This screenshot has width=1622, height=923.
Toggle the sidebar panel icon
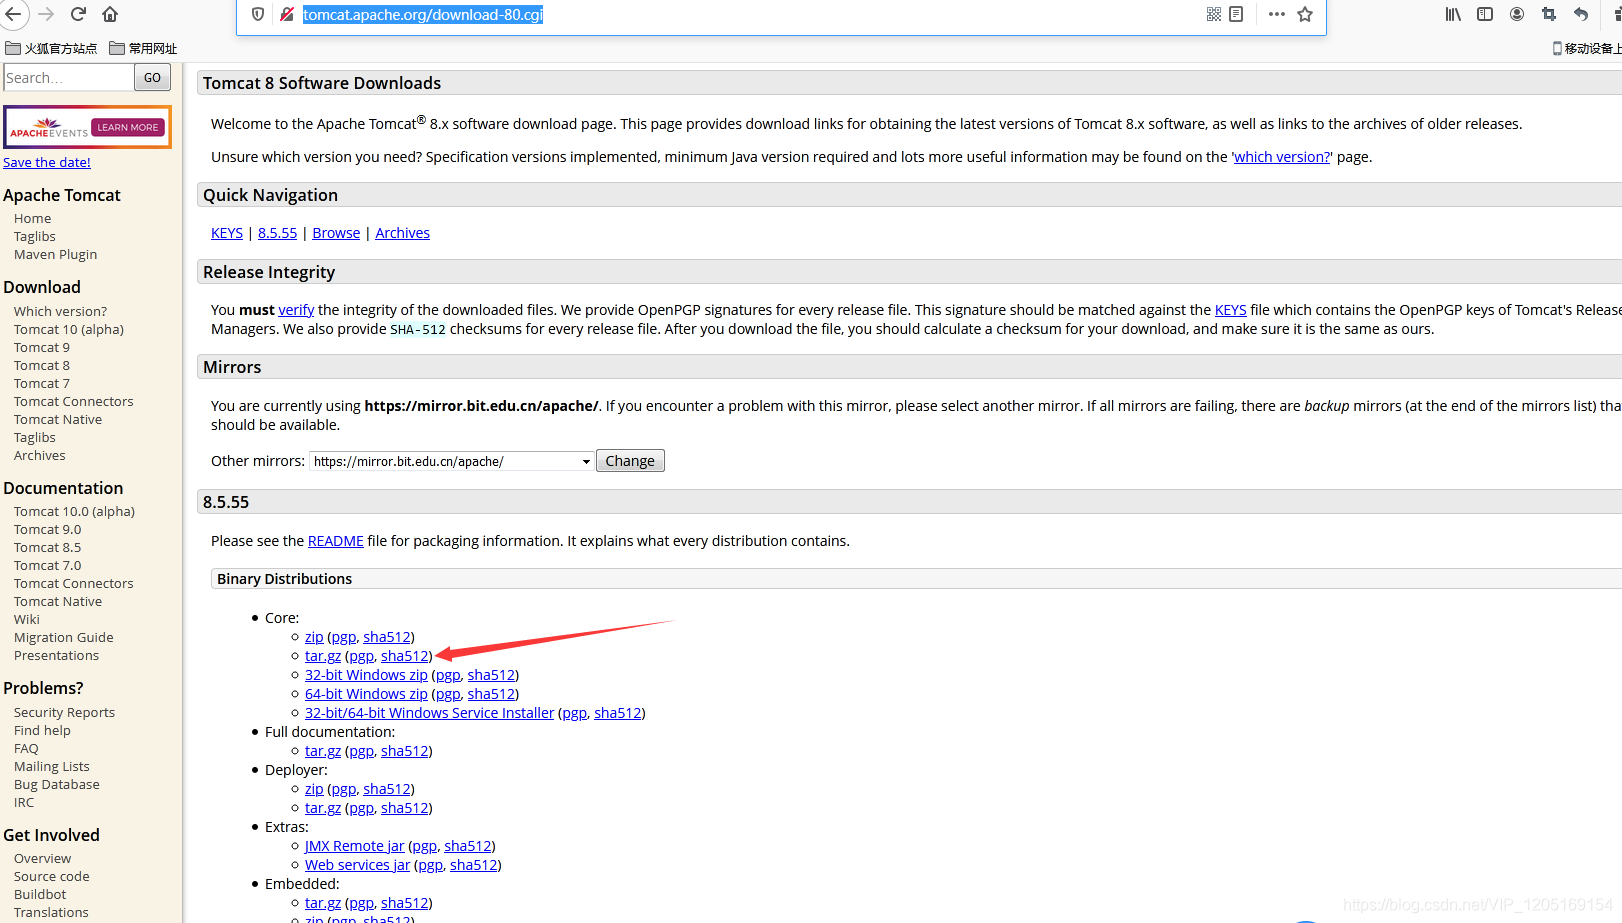tap(1485, 14)
